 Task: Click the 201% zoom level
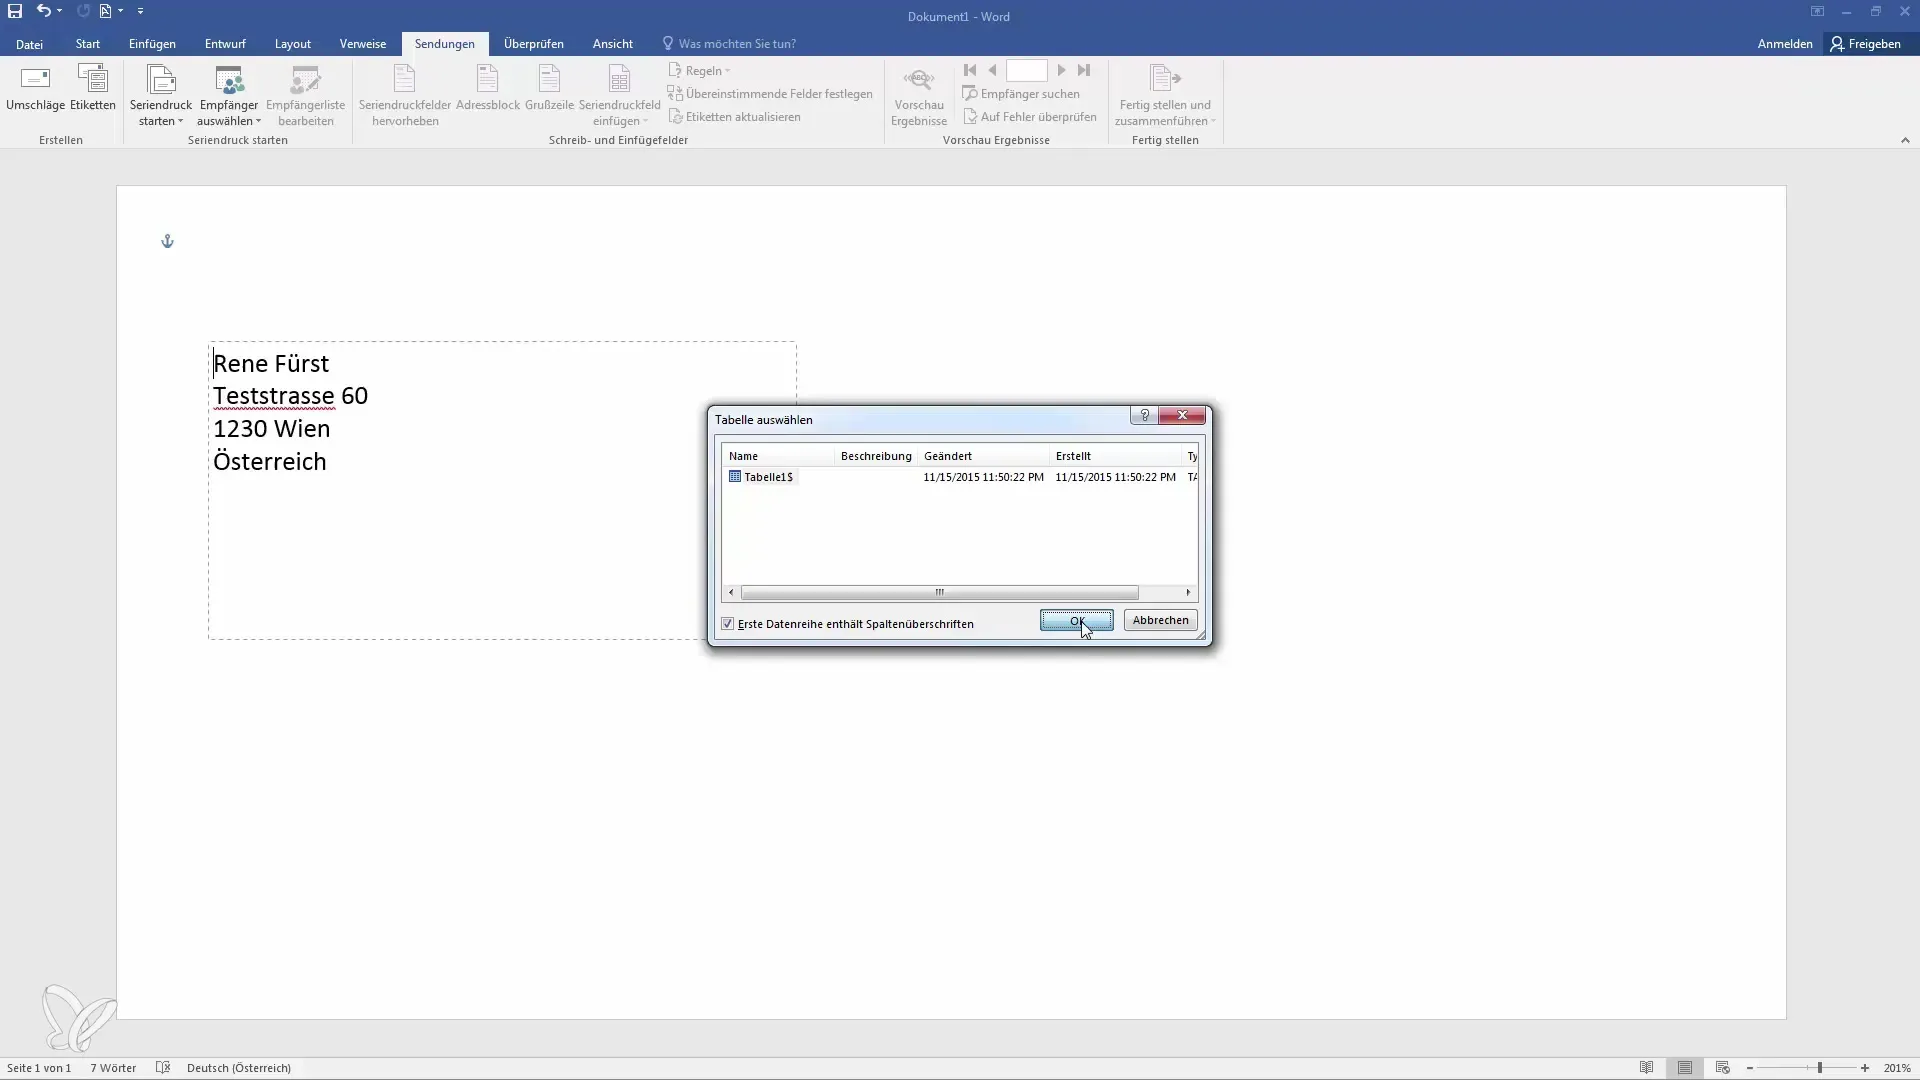[x=1897, y=1068]
